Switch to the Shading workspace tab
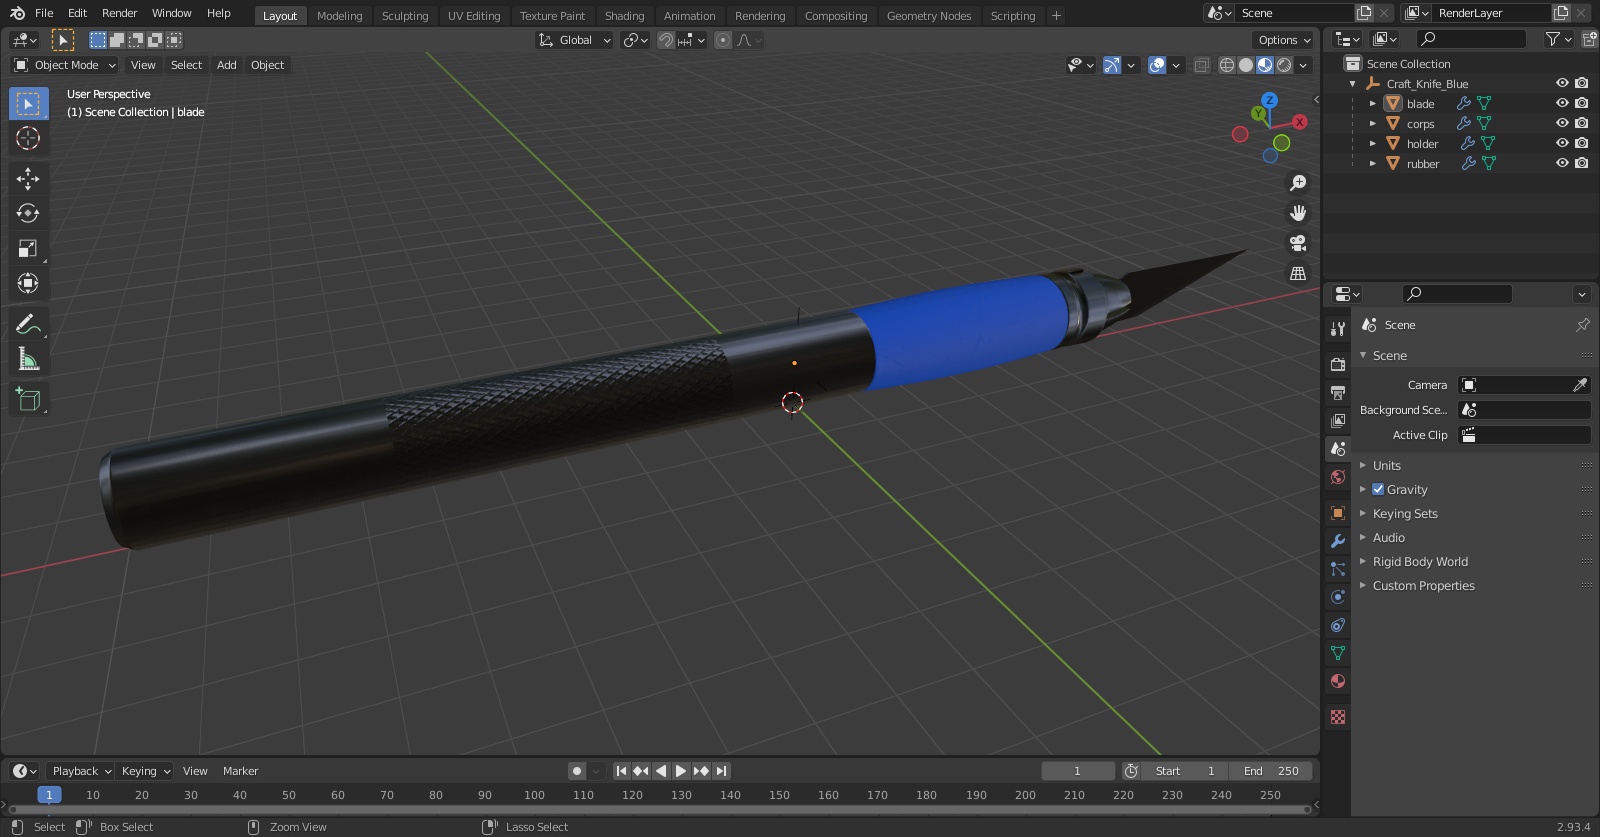This screenshot has width=1600, height=837. pyautogui.click(x=624, y=15)
